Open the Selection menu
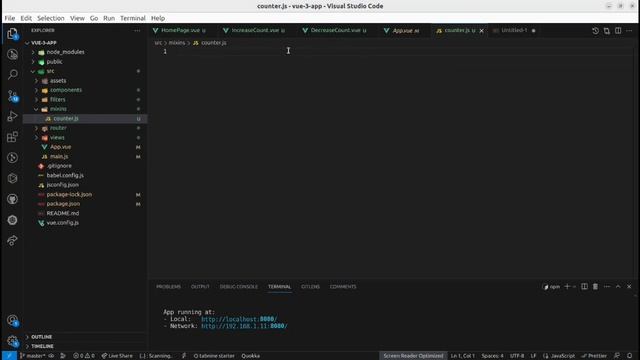This screenshot has width=640, height=360. (51, 18)
